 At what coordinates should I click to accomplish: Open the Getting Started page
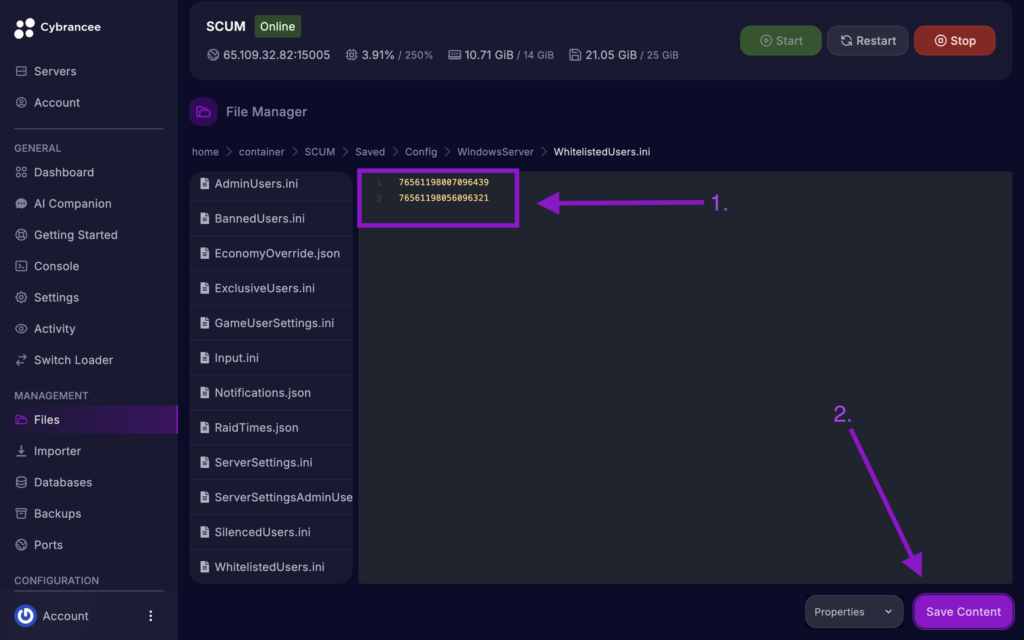tap(22, 235)
